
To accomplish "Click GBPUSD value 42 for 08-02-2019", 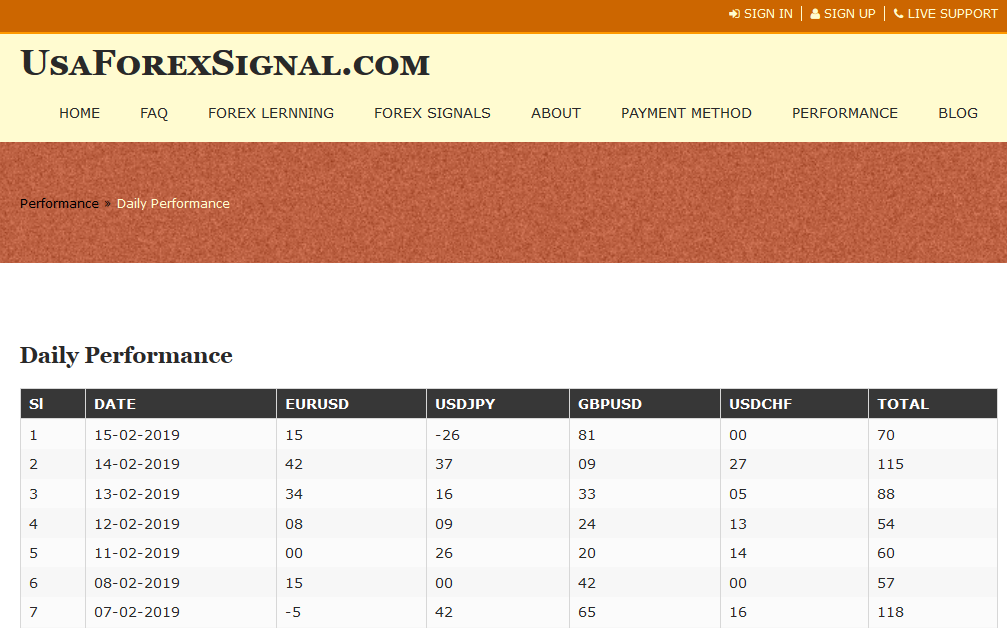I will point(587,583).
